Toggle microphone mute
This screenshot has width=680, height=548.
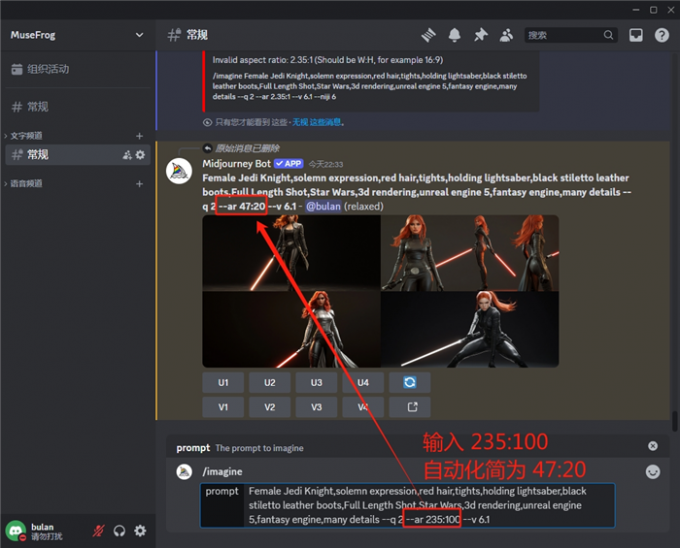click(99, 531)
